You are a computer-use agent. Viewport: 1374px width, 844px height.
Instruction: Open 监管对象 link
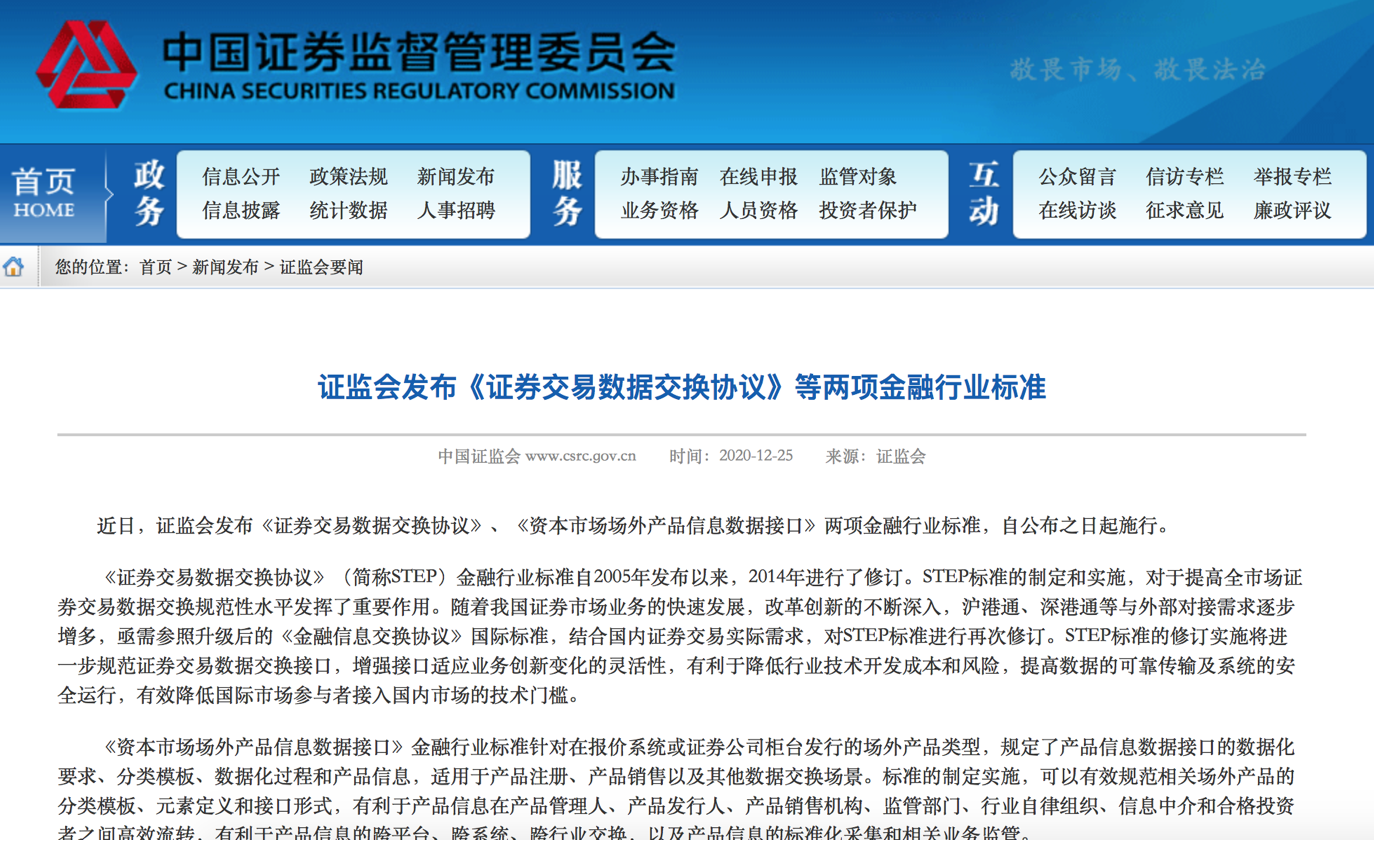pos(858,177)
